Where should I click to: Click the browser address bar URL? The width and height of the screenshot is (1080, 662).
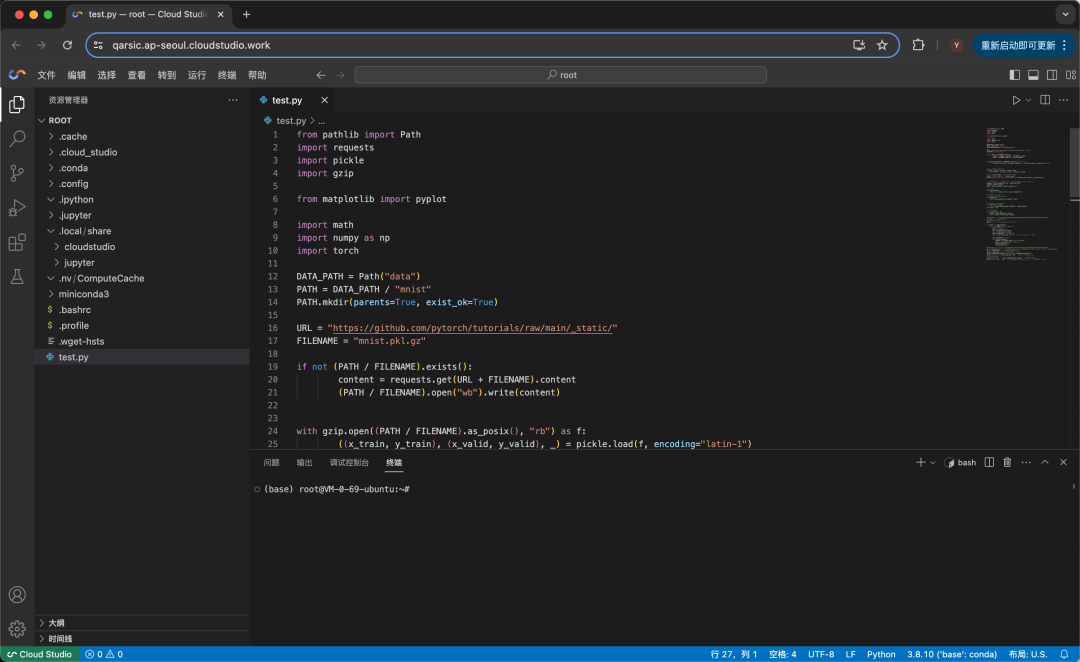[191, 45]
